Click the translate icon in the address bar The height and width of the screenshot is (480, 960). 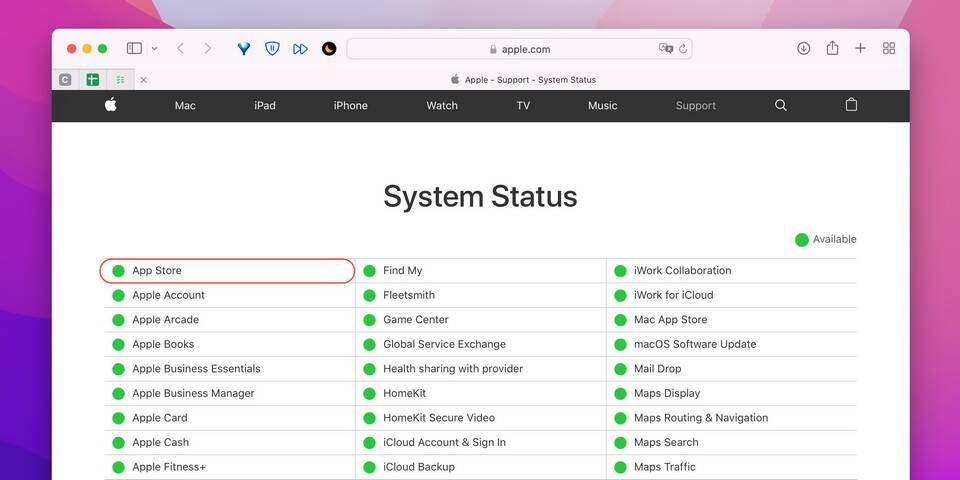(666, 48)
